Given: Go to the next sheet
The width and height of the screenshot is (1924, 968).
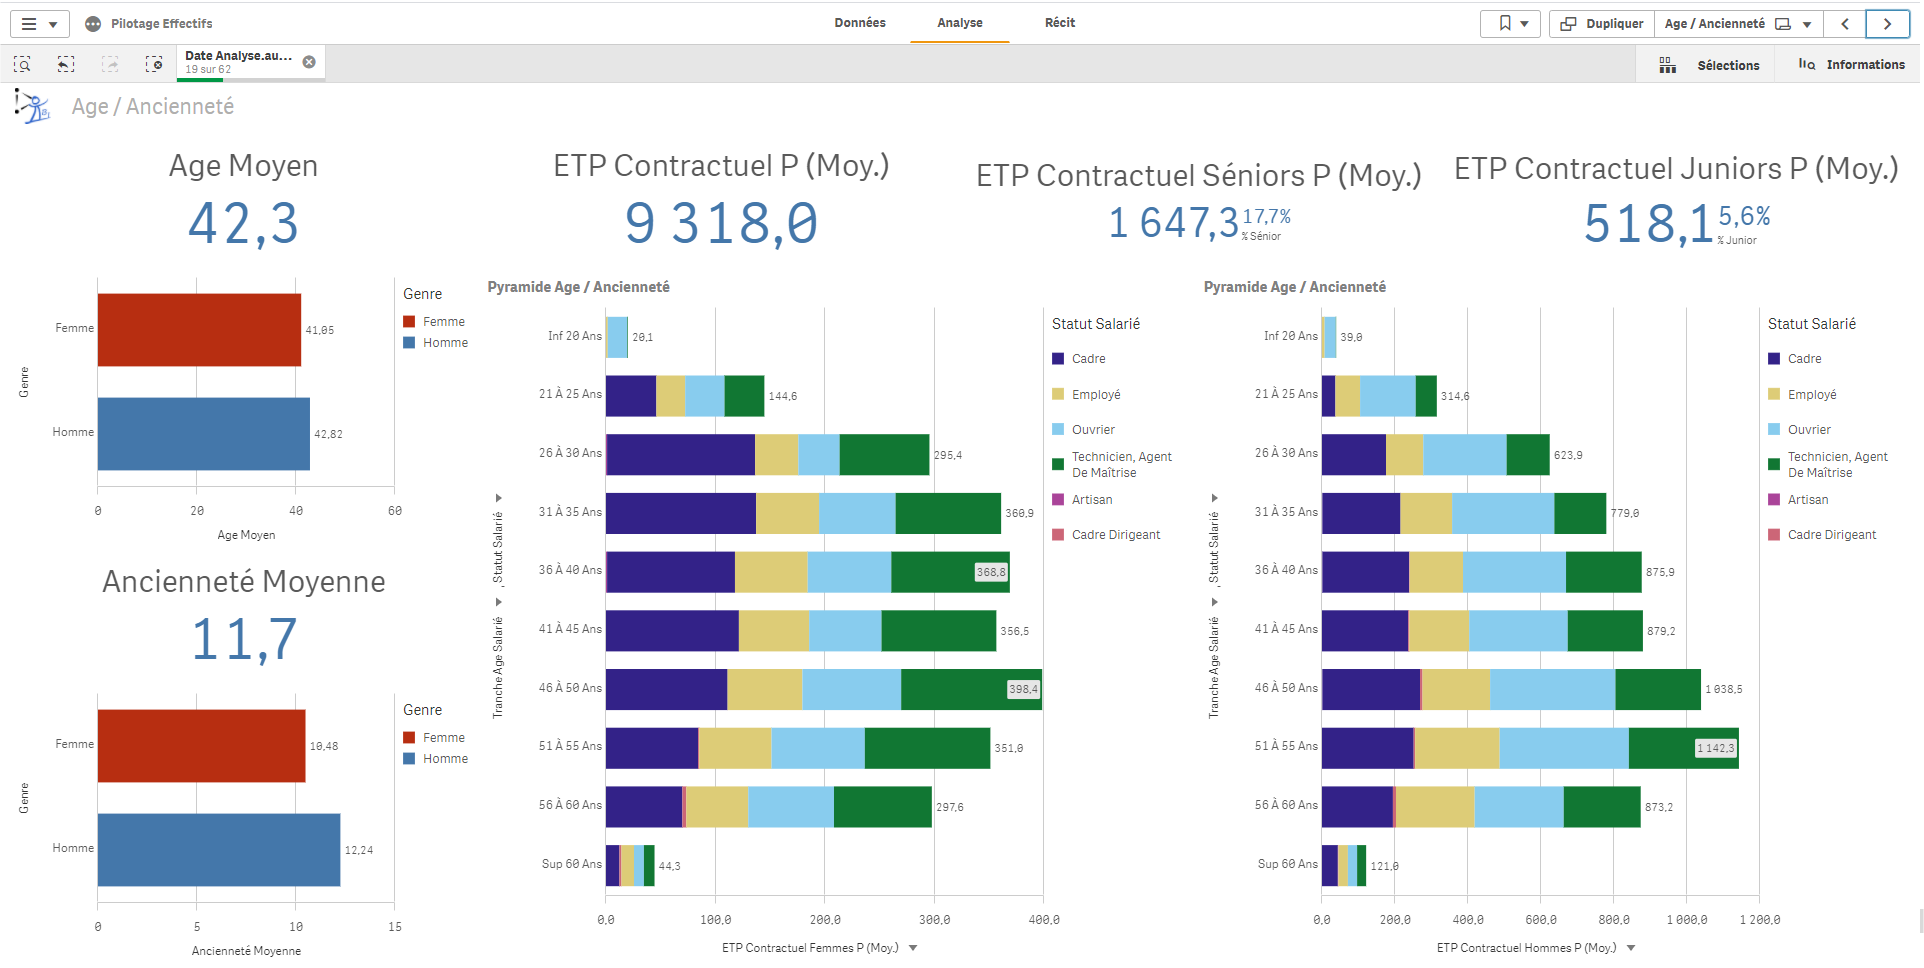Looking at the screenshot, I should pyautogui.click(x=1887, y=23).
